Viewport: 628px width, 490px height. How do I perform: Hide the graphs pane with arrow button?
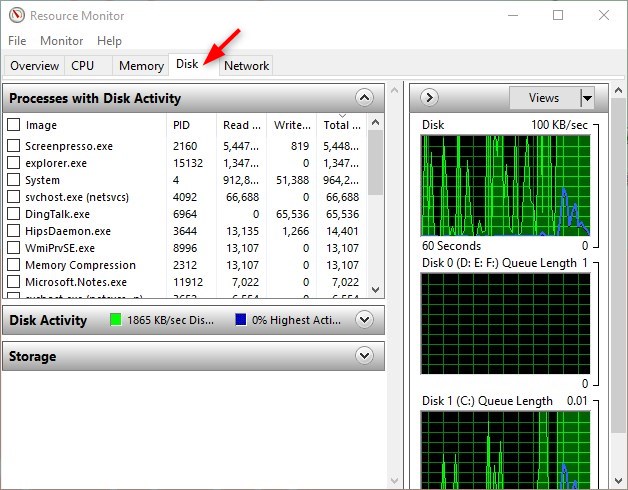pyautogui.click(x=430, y=98)
